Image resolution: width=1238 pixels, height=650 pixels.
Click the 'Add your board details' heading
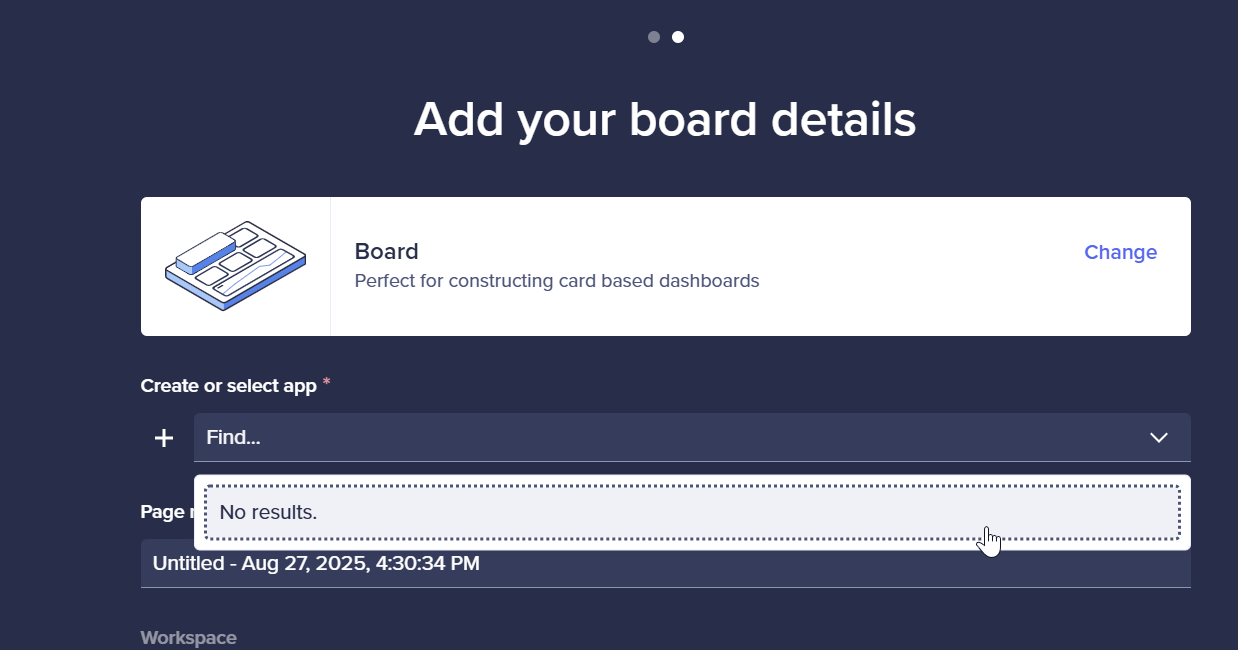point(665,119)
